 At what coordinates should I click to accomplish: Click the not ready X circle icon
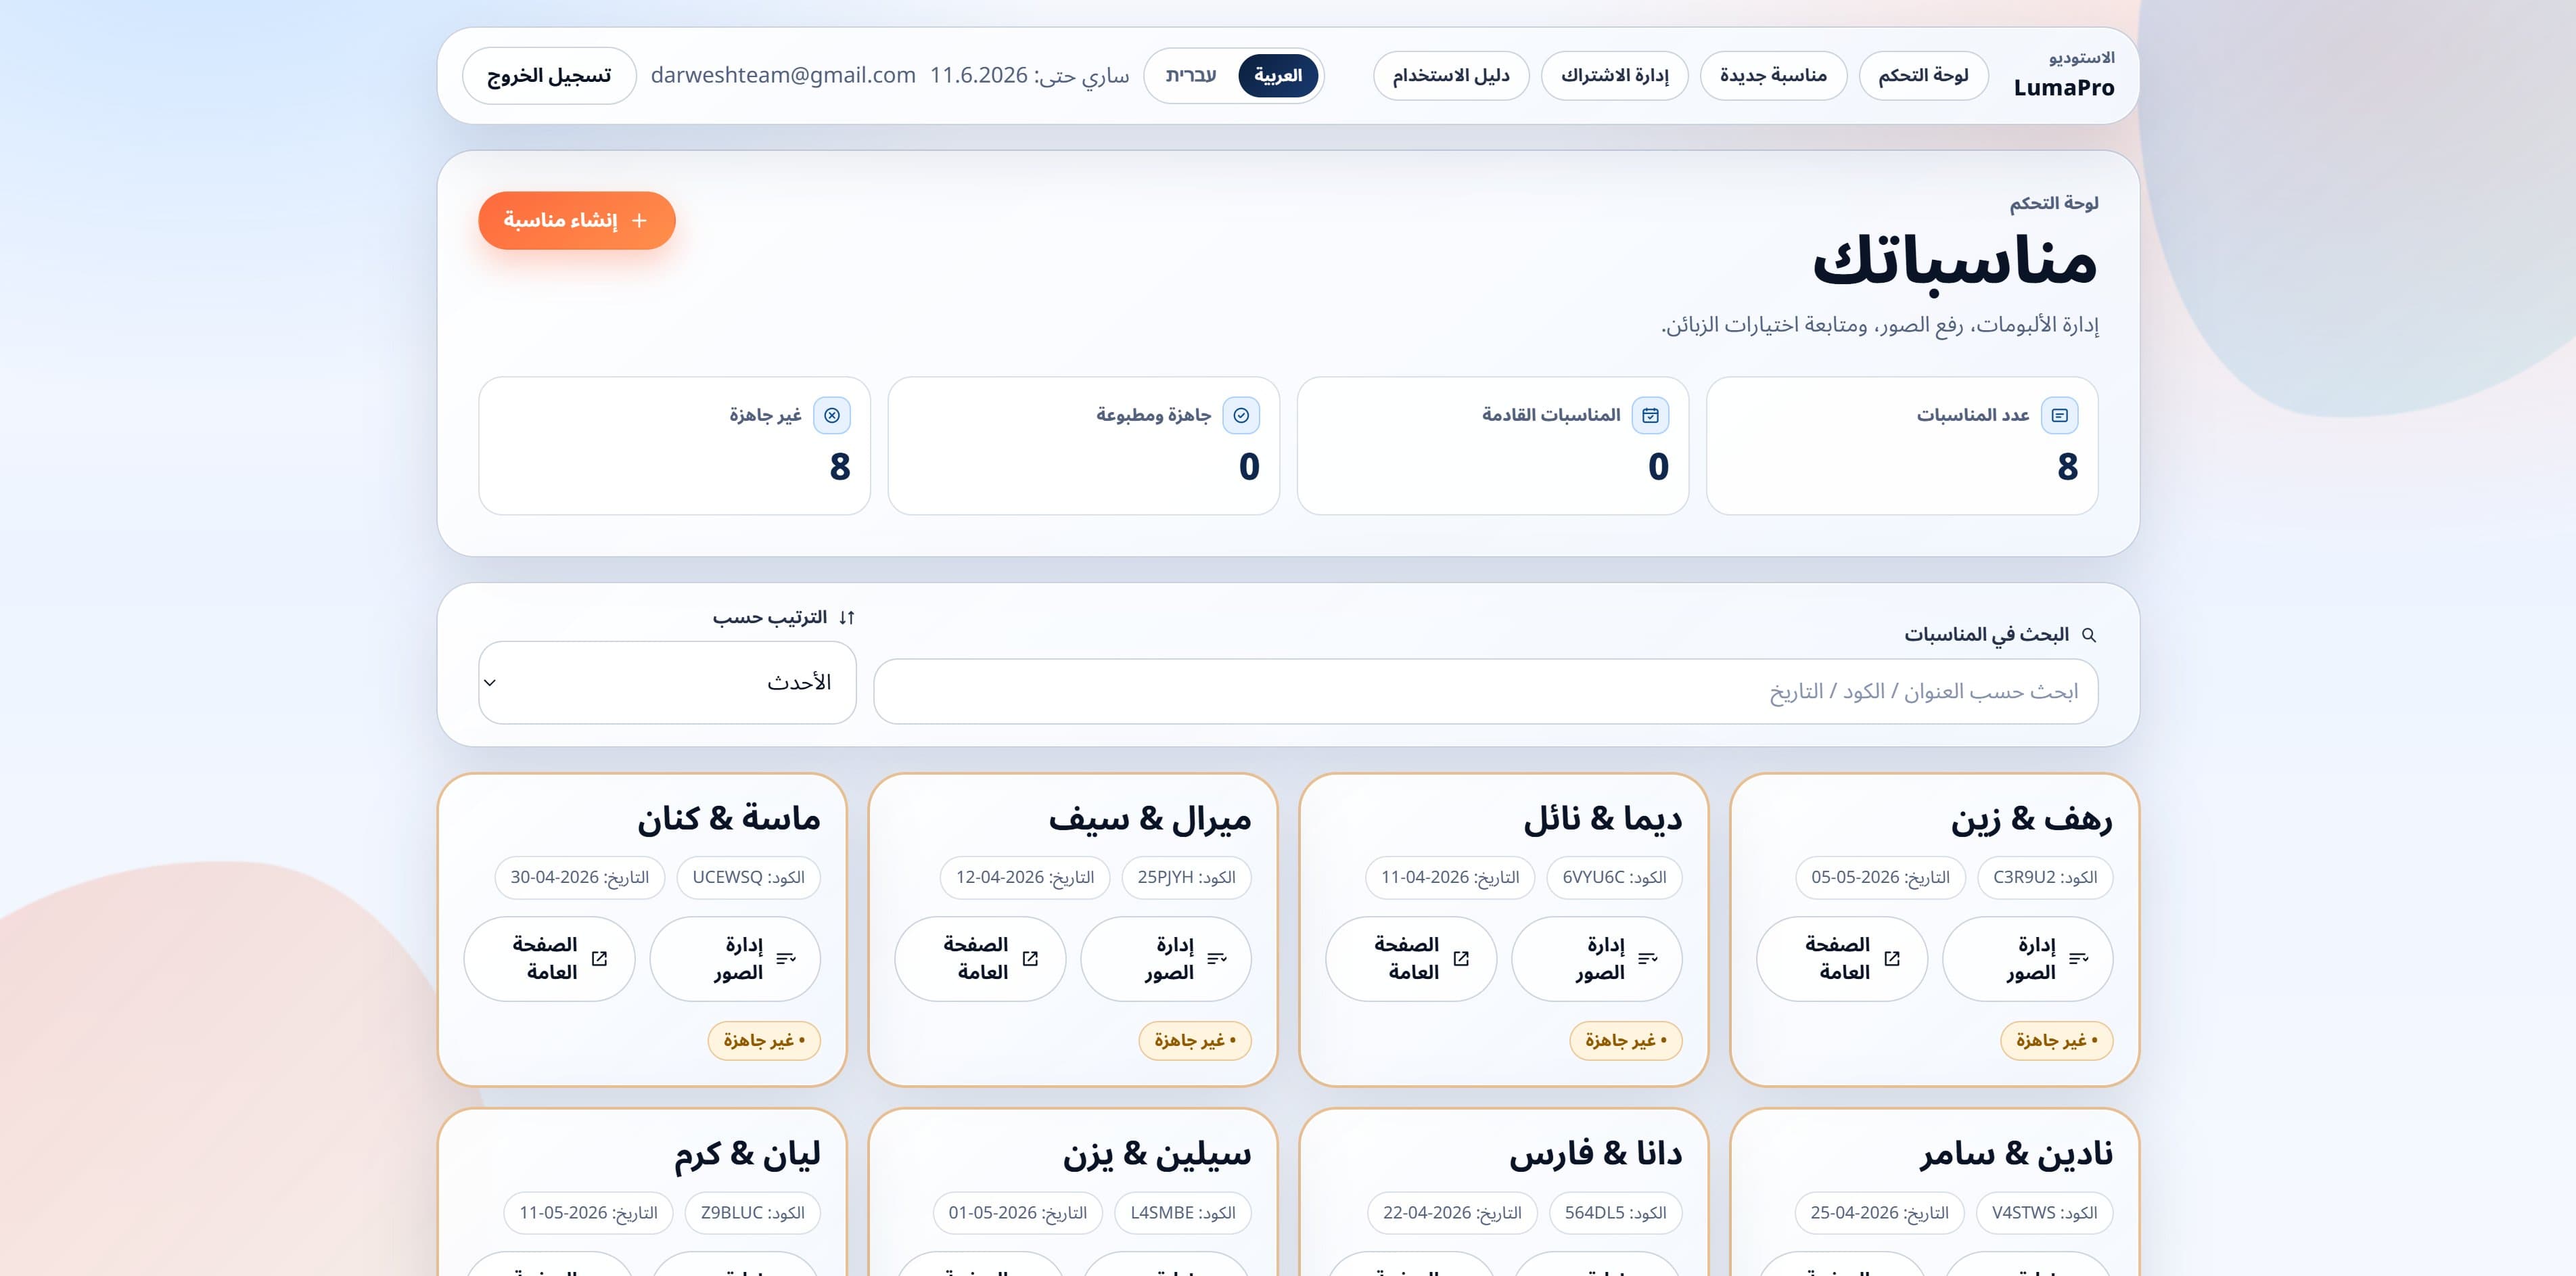(832, 415)
